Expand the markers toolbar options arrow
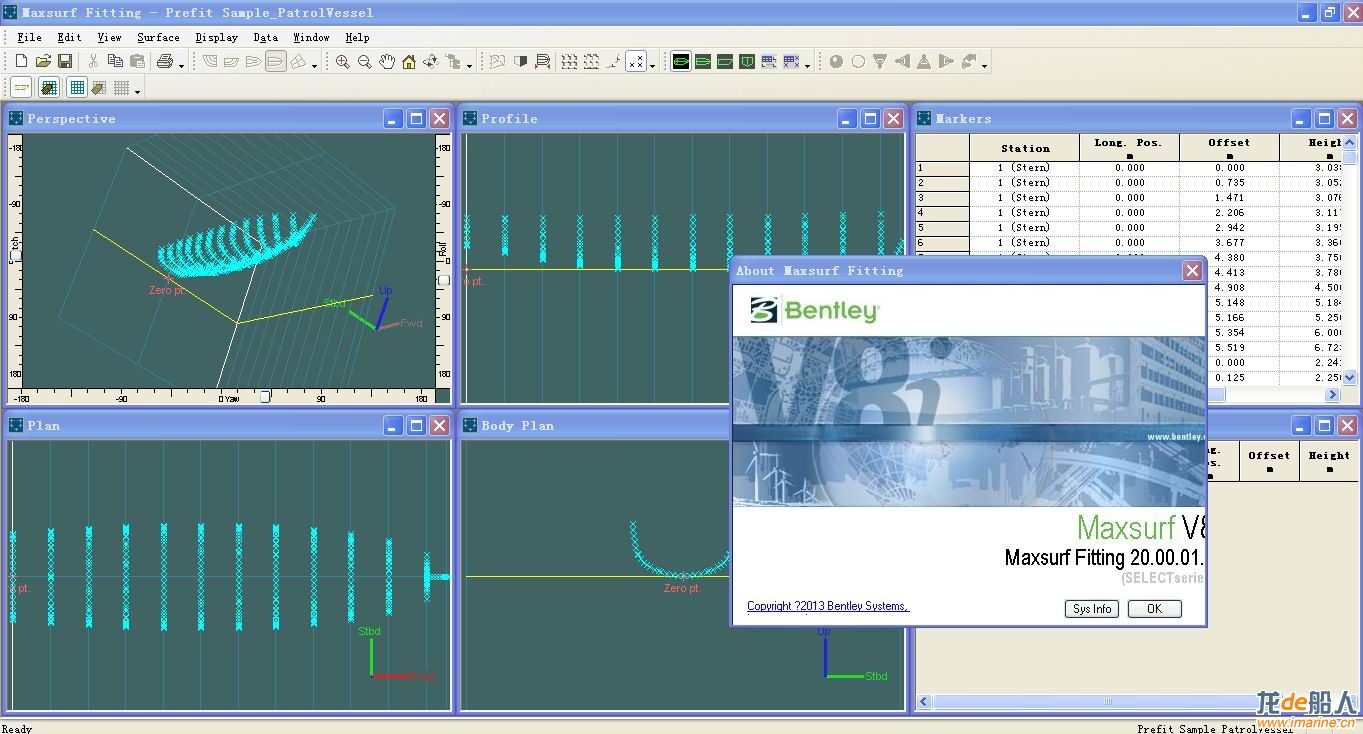This screenshot has width=1363, height=734. pyautogui.click(x=652, y=66)
